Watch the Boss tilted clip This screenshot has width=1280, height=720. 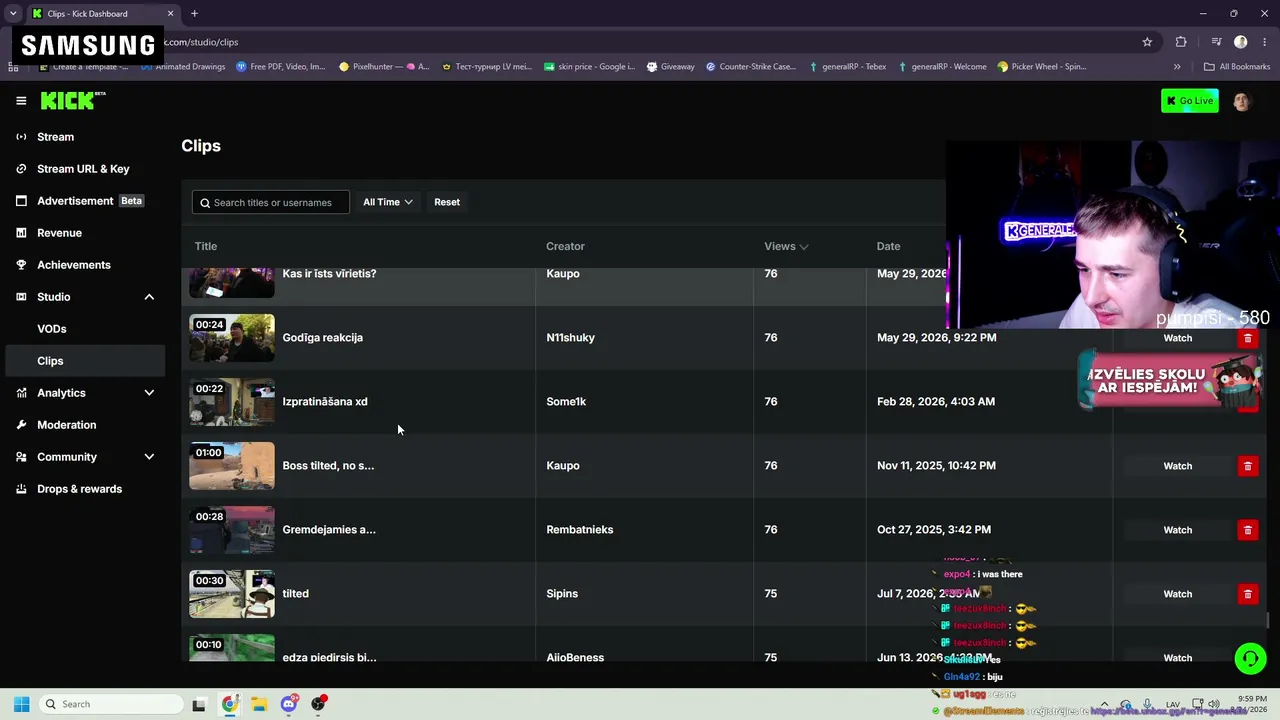(1177, 466)
